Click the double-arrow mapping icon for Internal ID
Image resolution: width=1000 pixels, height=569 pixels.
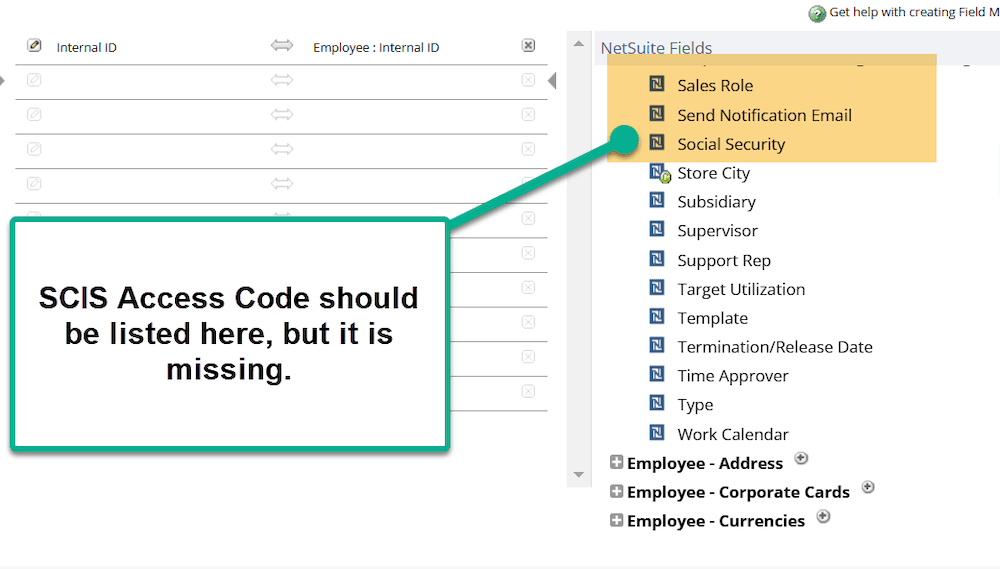tap(282, 45)
